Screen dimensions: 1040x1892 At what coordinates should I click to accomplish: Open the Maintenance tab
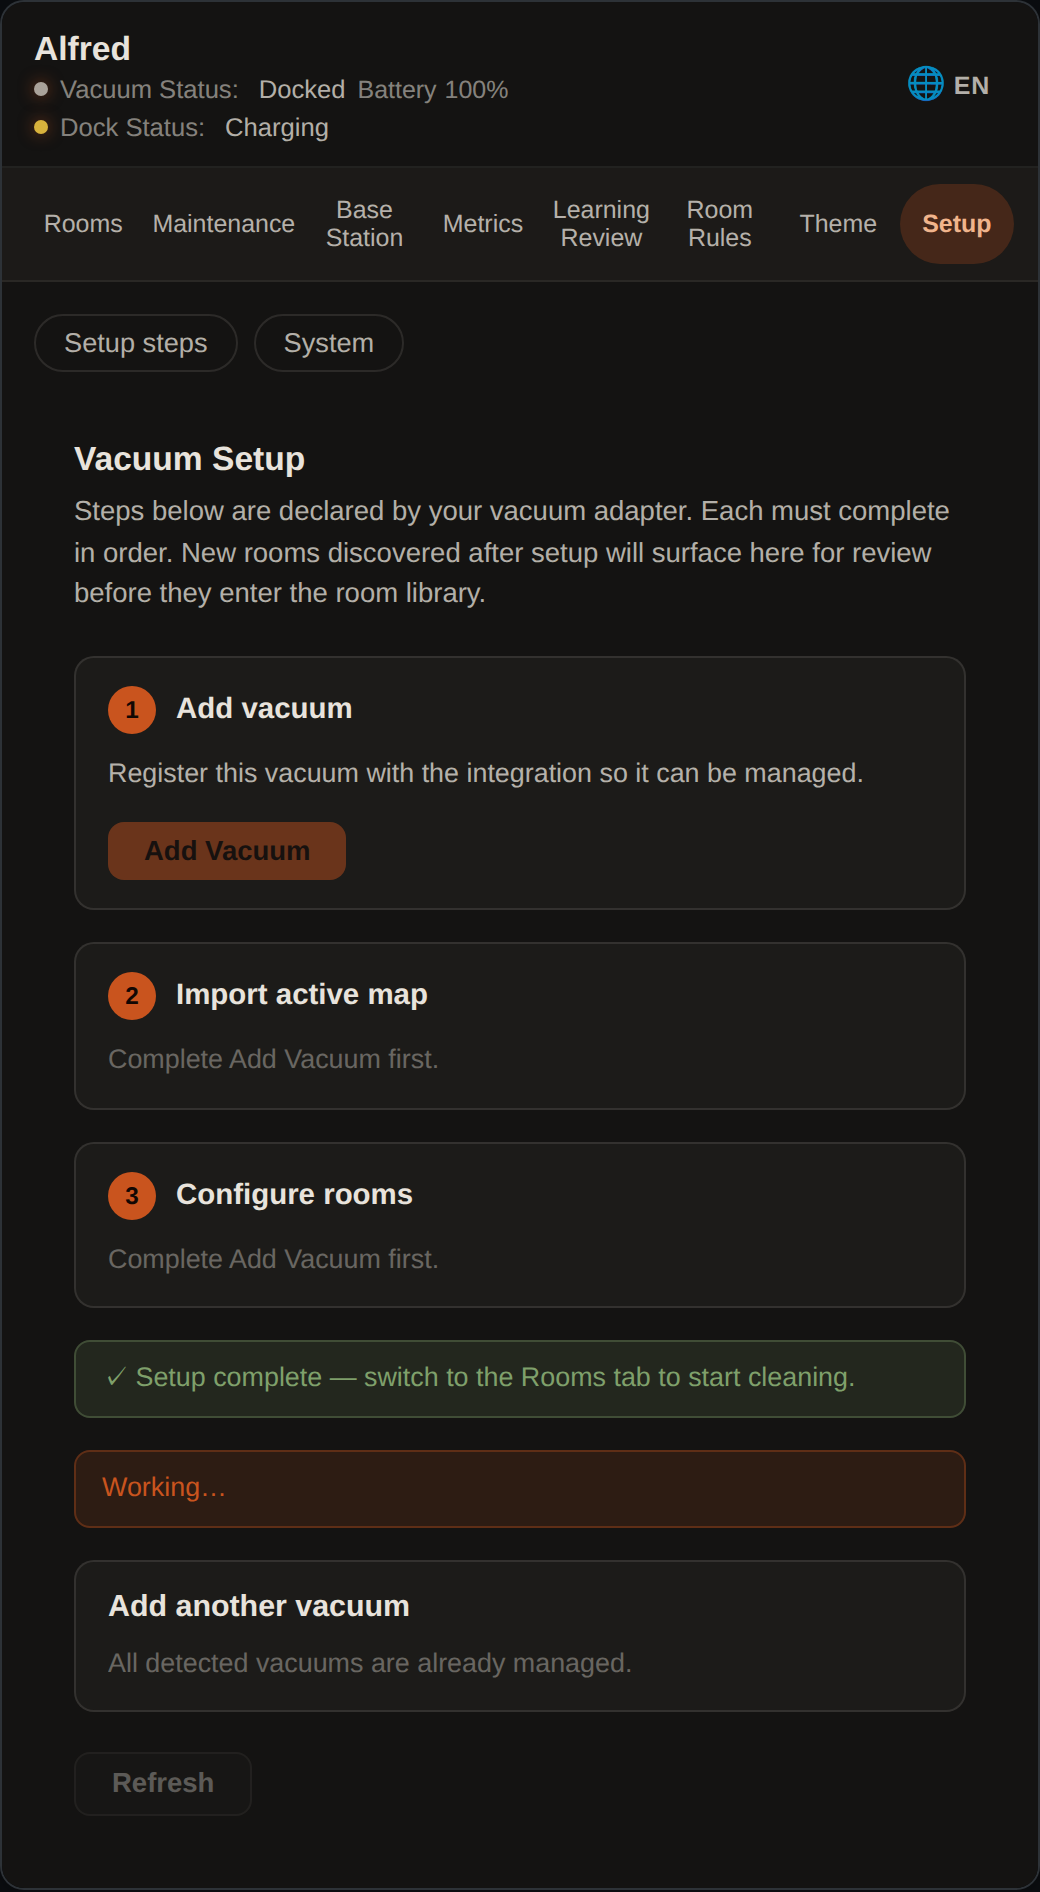coord(224,224)
